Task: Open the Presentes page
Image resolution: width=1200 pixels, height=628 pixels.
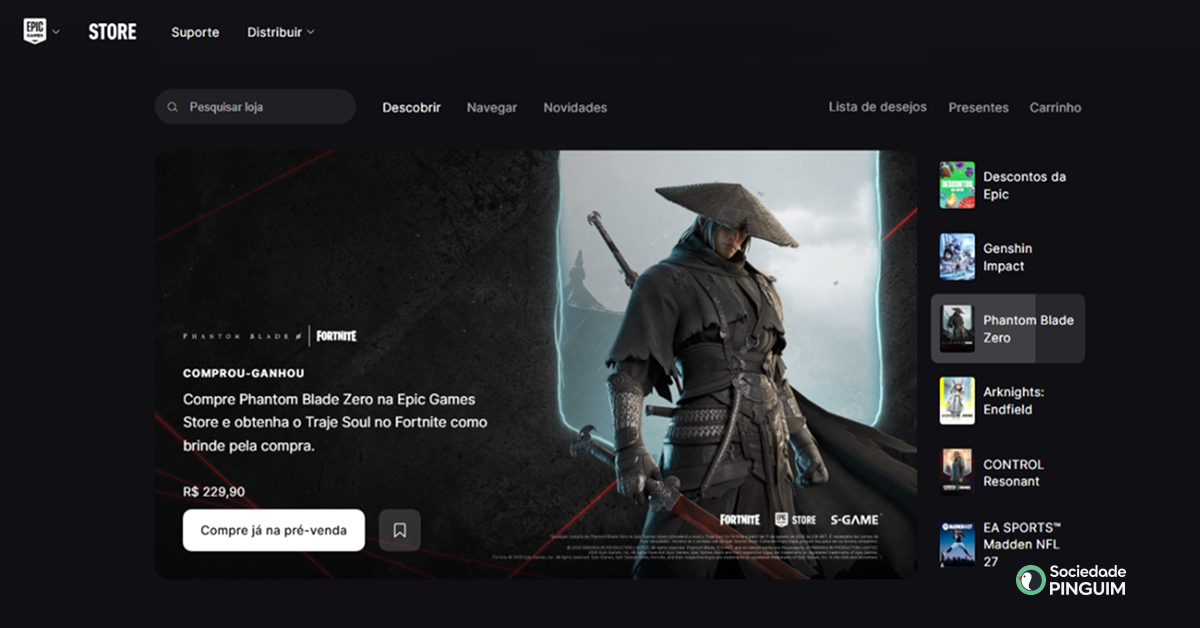Action: 978,107
